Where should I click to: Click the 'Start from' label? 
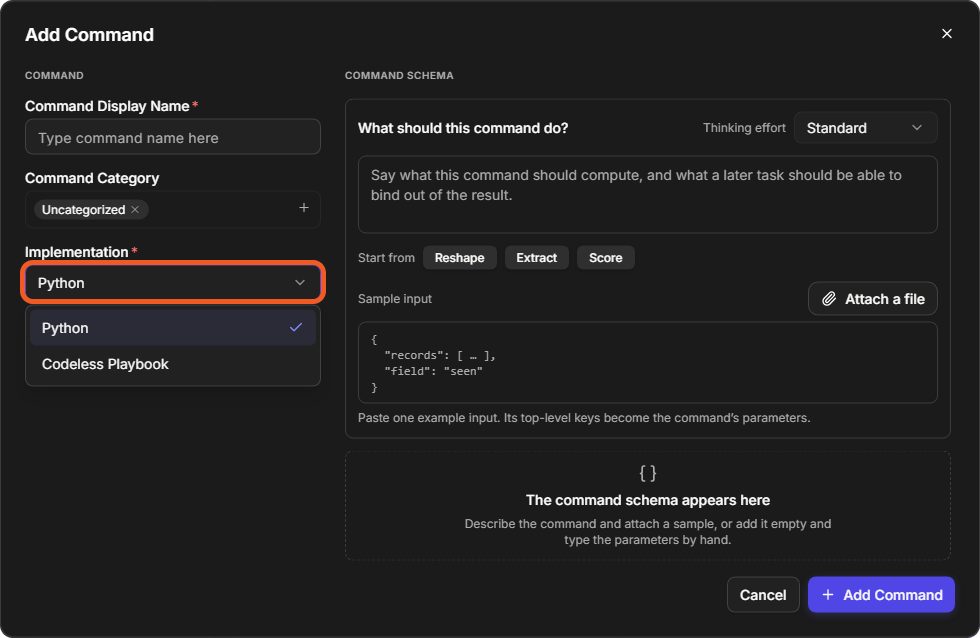tap(386, 257)
